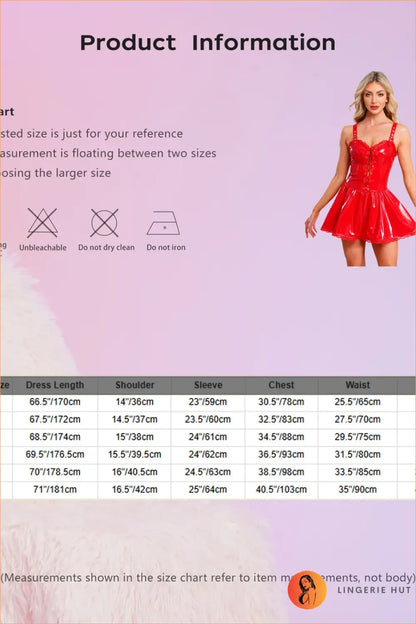Image resolution: width=416 pixels, height=624 pixels.
Task: Select the cell 71"/181cm
Action: pyautogui.click(x=55, y=489)
